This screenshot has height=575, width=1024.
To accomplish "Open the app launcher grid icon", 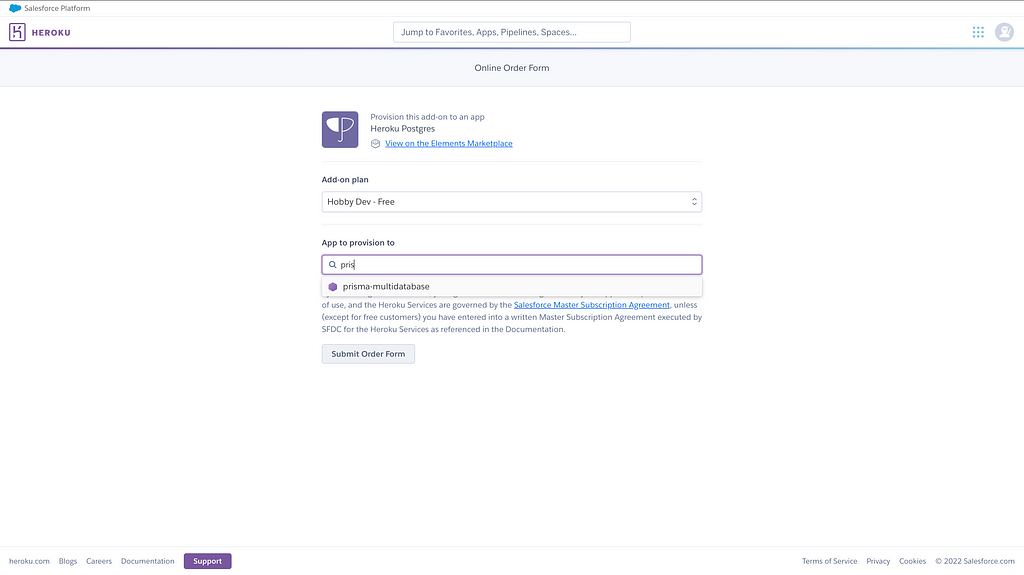I will (x=978, y=32).
